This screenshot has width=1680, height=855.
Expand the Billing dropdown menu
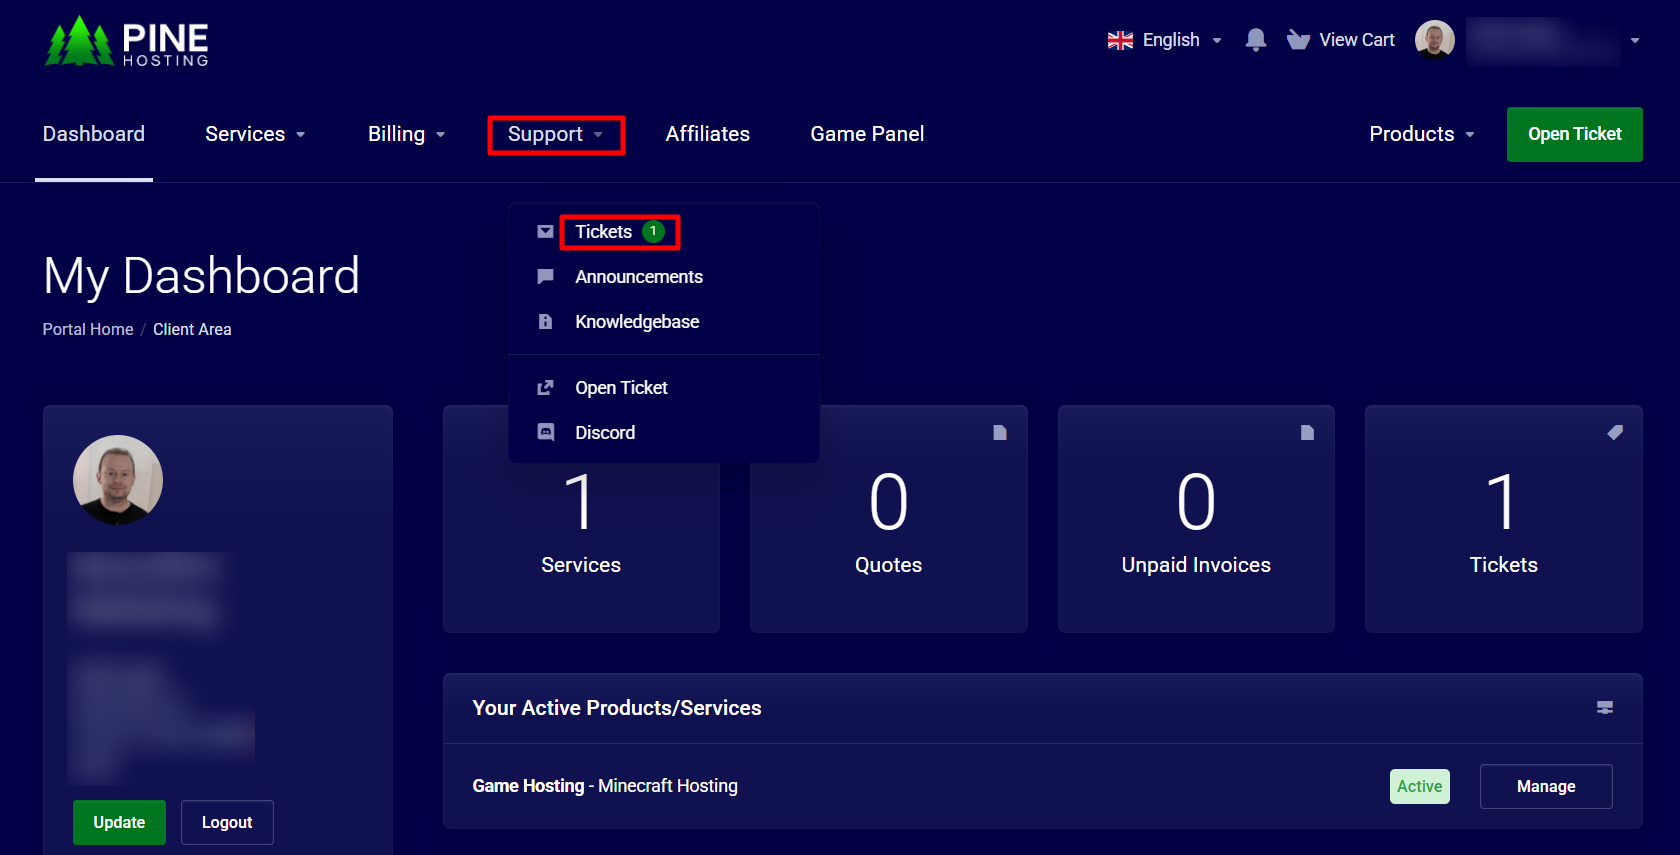406,134
